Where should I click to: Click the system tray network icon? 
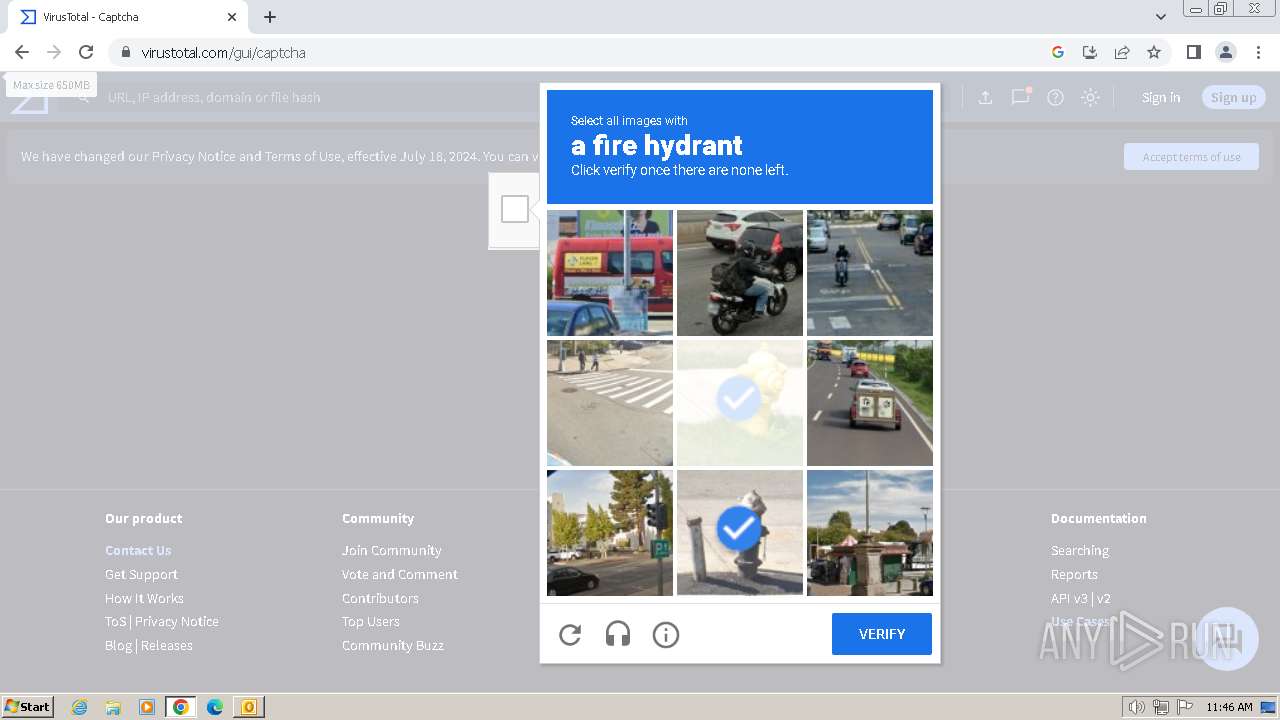click(1161, 707)
